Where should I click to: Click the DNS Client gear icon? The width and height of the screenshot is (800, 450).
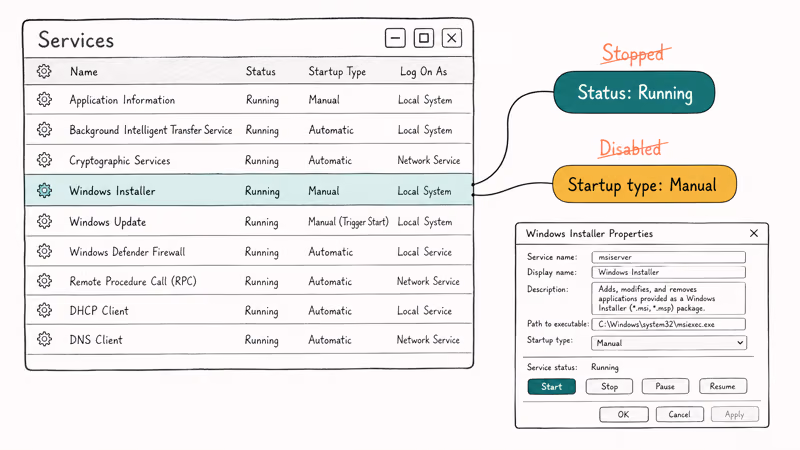tap(44, 340)
